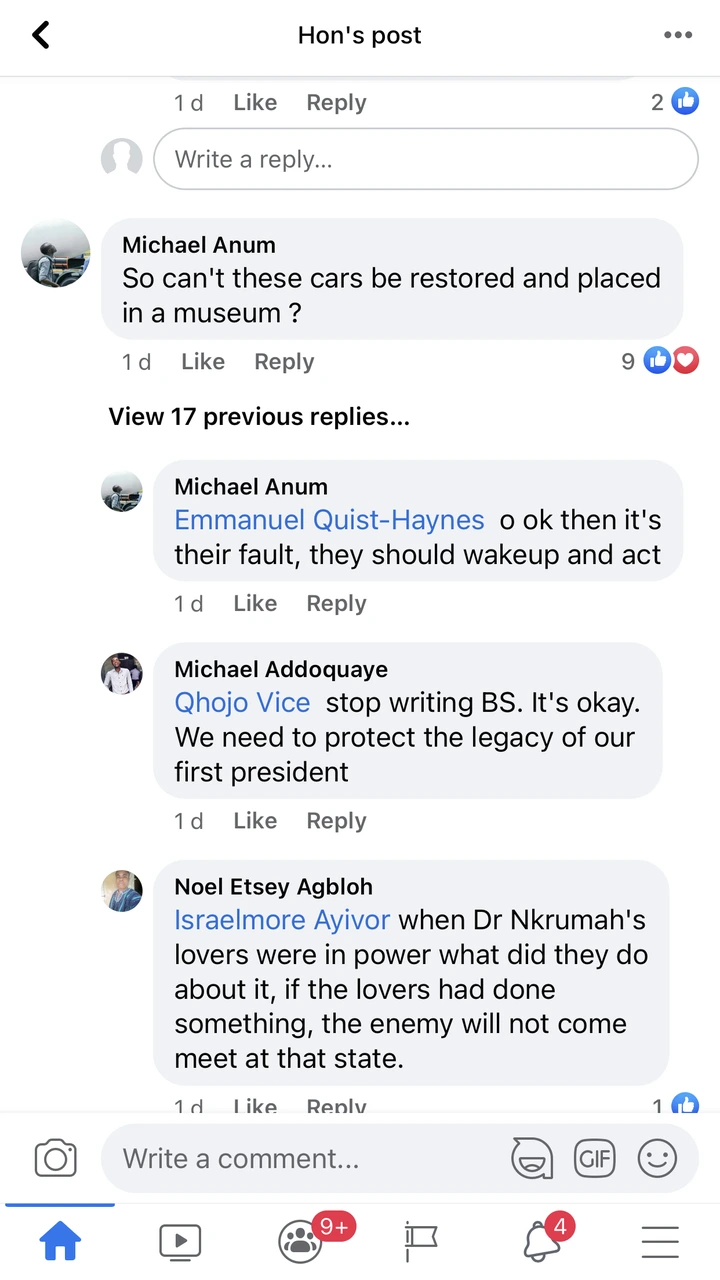Open Emmanuel Quist-Haynes tagged profile link
The height and width of the screenshot is (1280, 720).
pyautogui.click(x=329, y=520)
